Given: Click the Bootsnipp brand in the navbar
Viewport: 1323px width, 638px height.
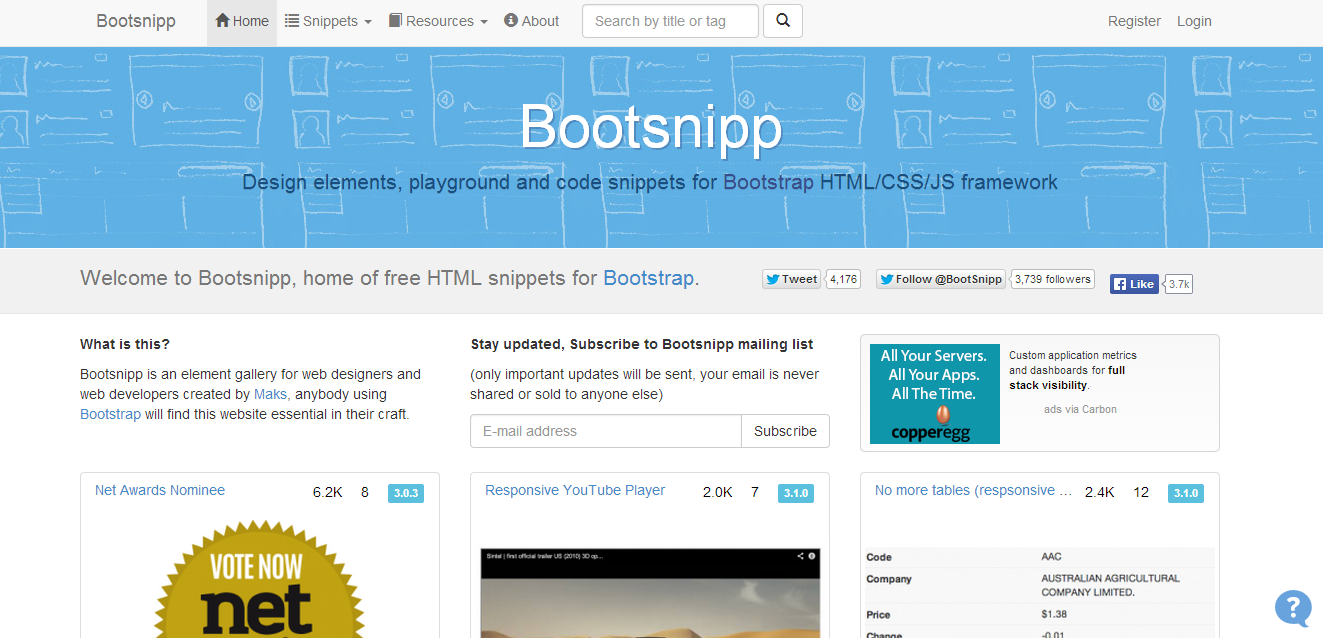Looking at the screenshot, I should point(136,21).
